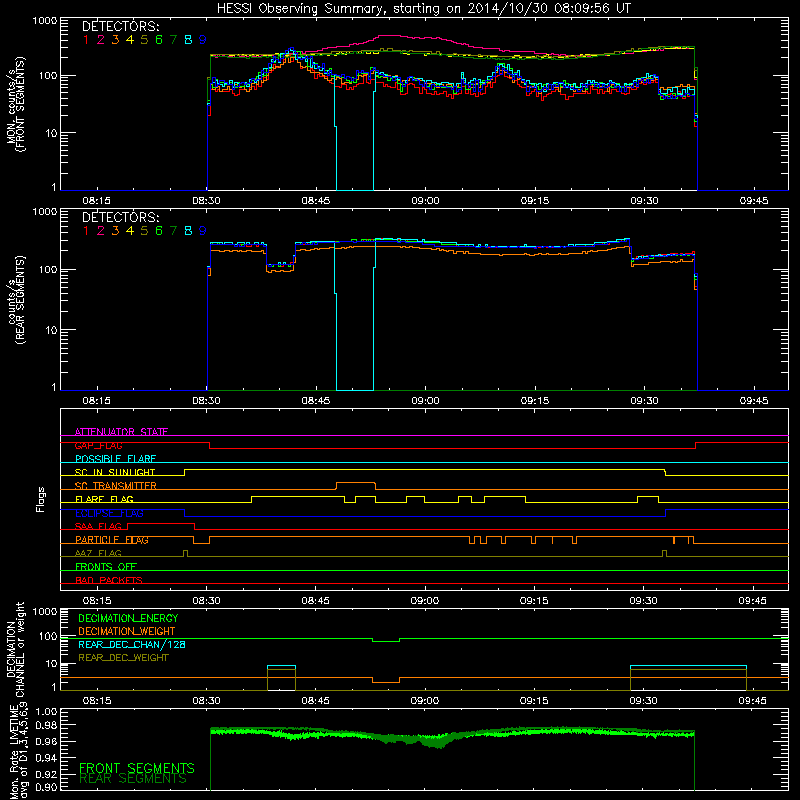Click the FRONT SEGMENTS livetime legend label
Viewport: 800px width, 800px height.
point(137,768)
